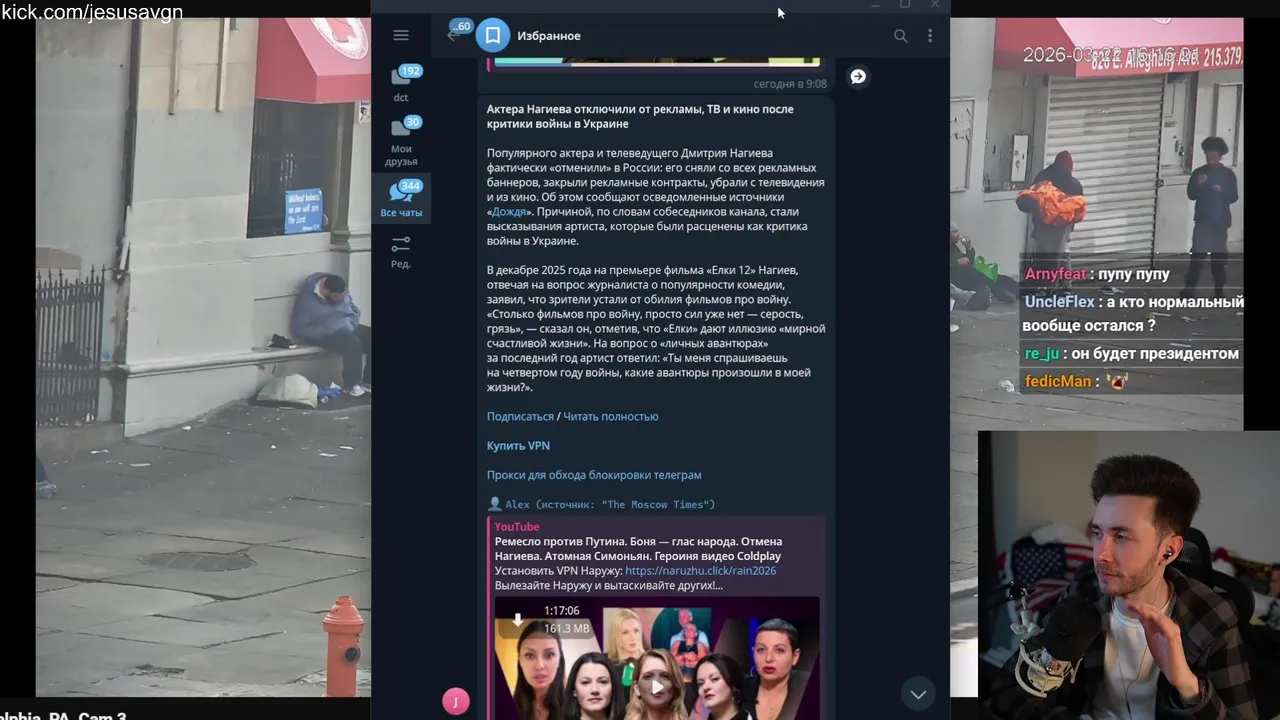The image size is (1280, 720).
Task: Click the Избранное chat title
Action: click(548, 36)
